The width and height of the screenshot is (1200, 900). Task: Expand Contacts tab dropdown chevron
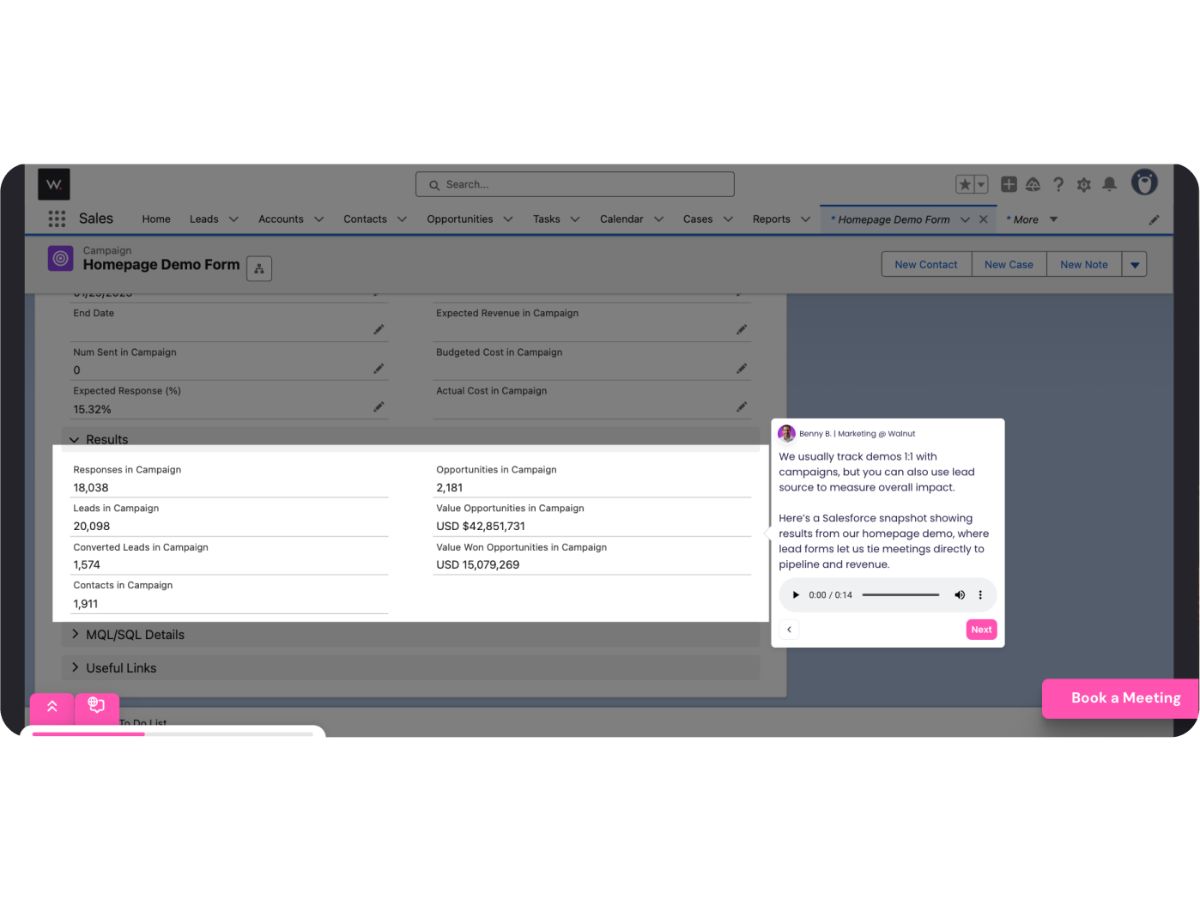pos(402,219)
